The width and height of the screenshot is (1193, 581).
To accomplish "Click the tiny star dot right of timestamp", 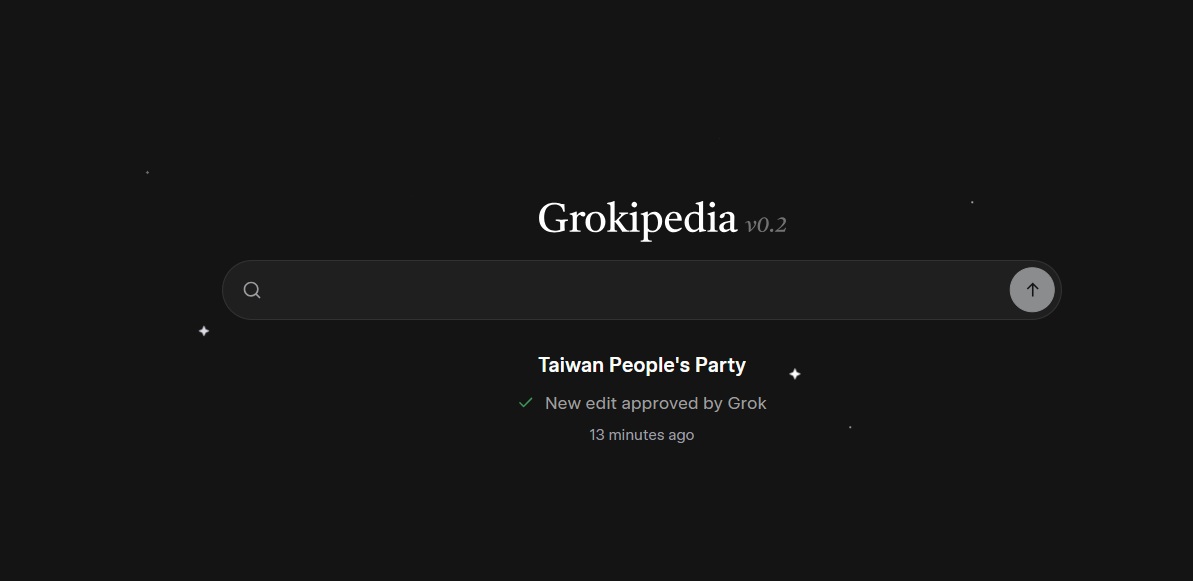I will click(850, 427).
